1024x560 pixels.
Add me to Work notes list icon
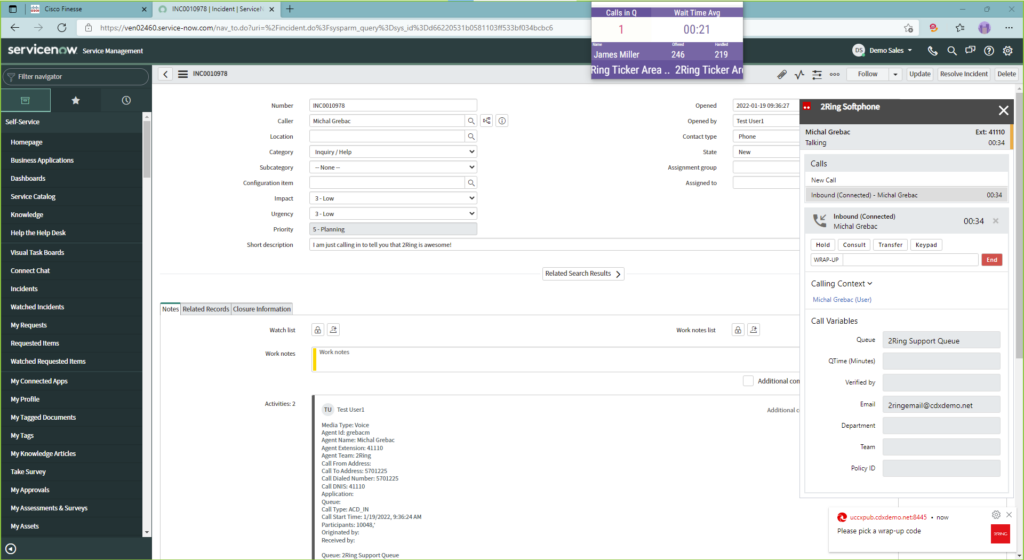(x=754, y=330)
